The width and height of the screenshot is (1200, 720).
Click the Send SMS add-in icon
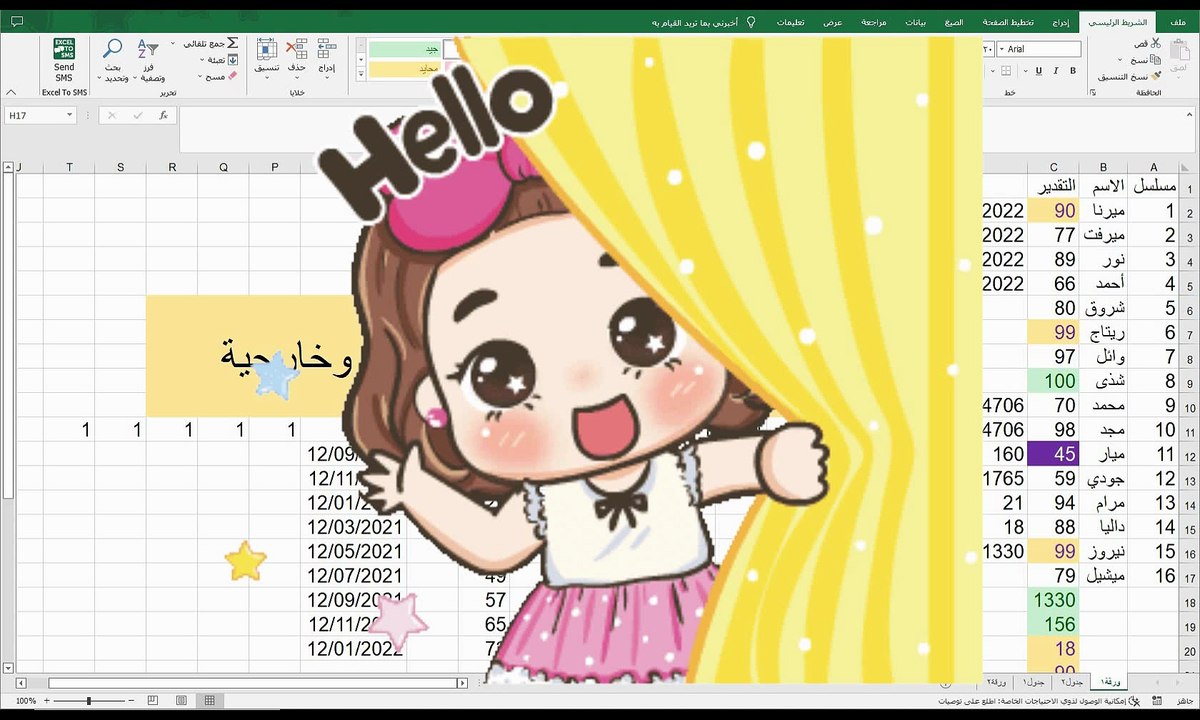[x=64, y=51]
